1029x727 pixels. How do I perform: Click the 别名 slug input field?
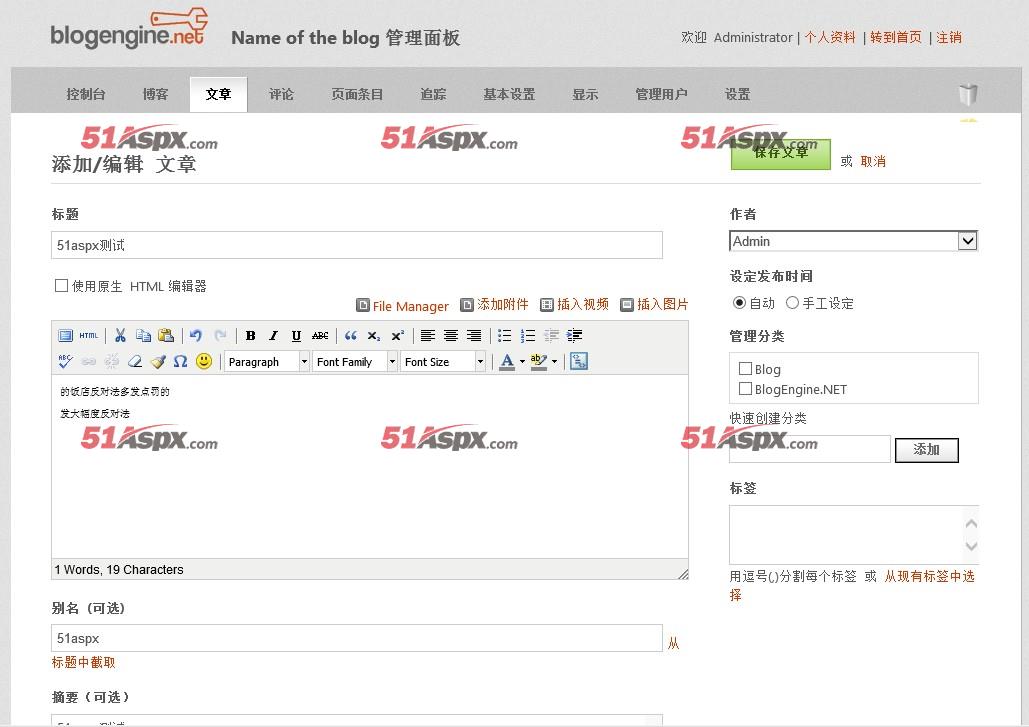pos(357,638)
